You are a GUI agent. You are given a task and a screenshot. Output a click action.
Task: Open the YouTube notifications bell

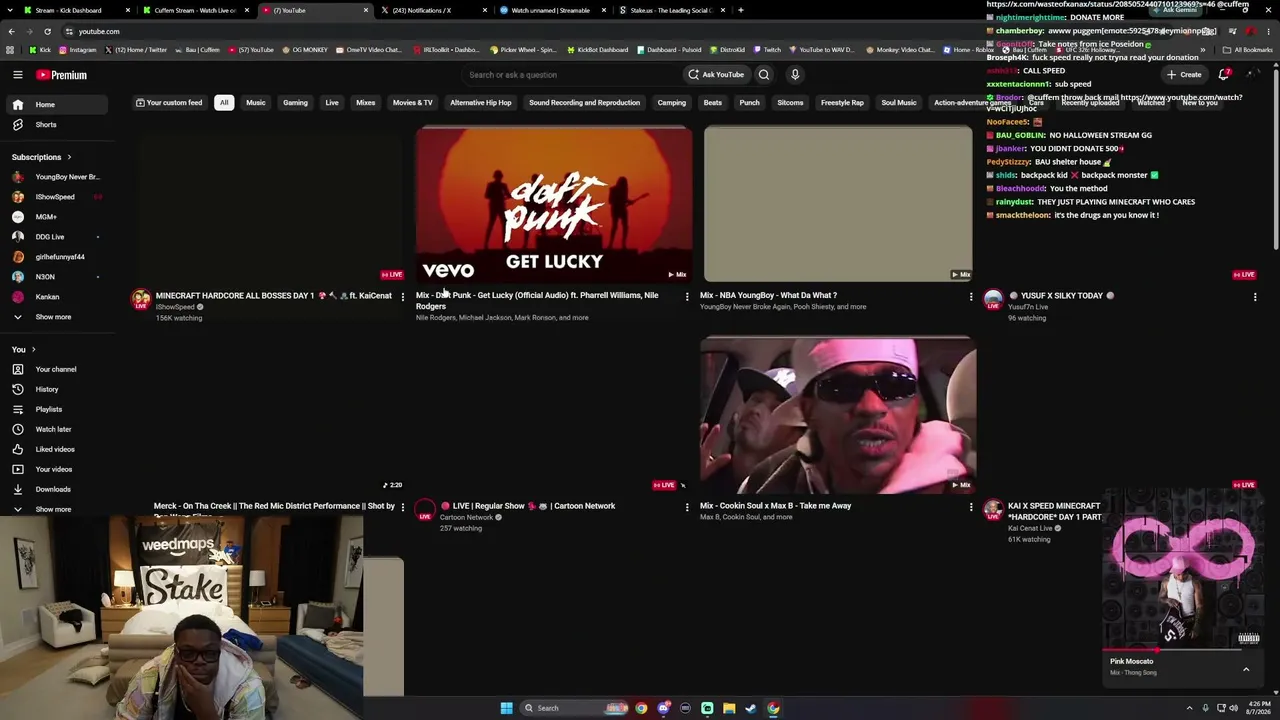click(x=1225, y=75)
